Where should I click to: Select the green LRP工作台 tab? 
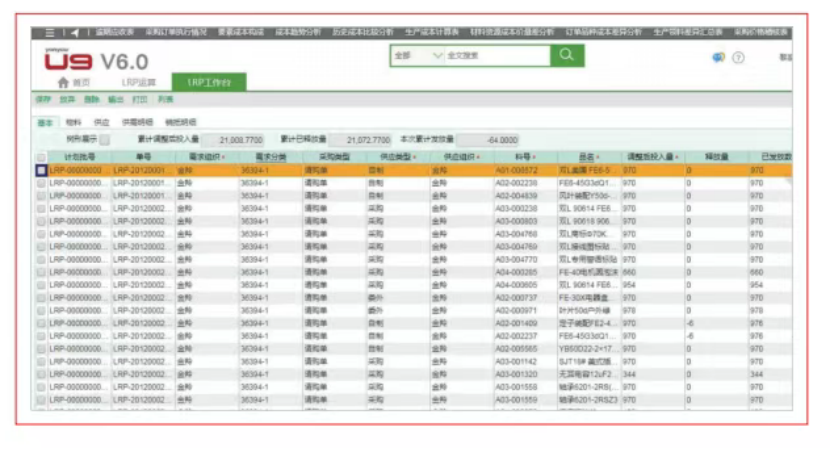click(209, 83)
